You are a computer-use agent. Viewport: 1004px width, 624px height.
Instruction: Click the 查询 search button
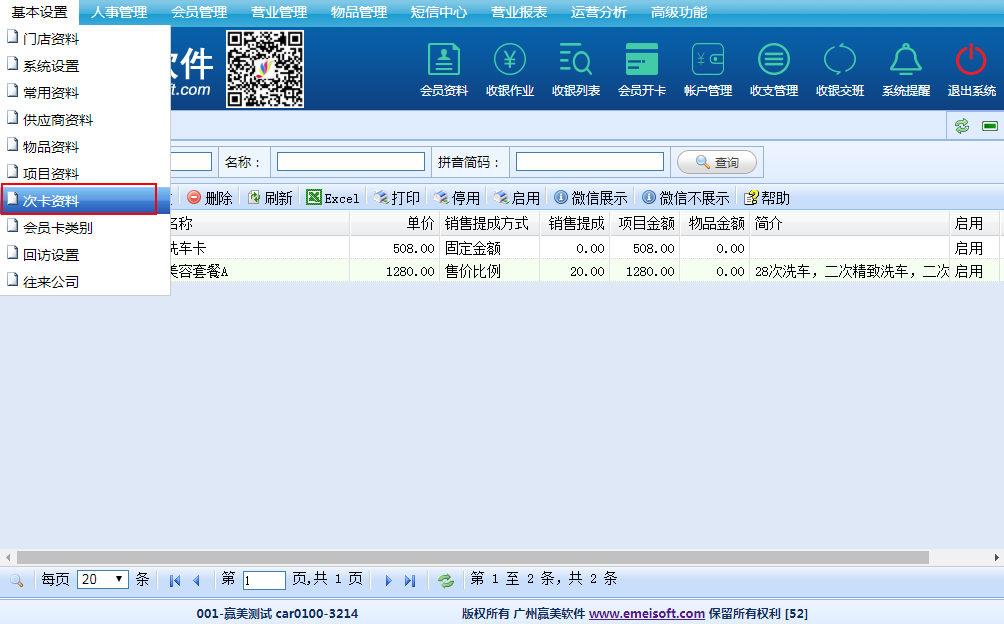(716, 162)
